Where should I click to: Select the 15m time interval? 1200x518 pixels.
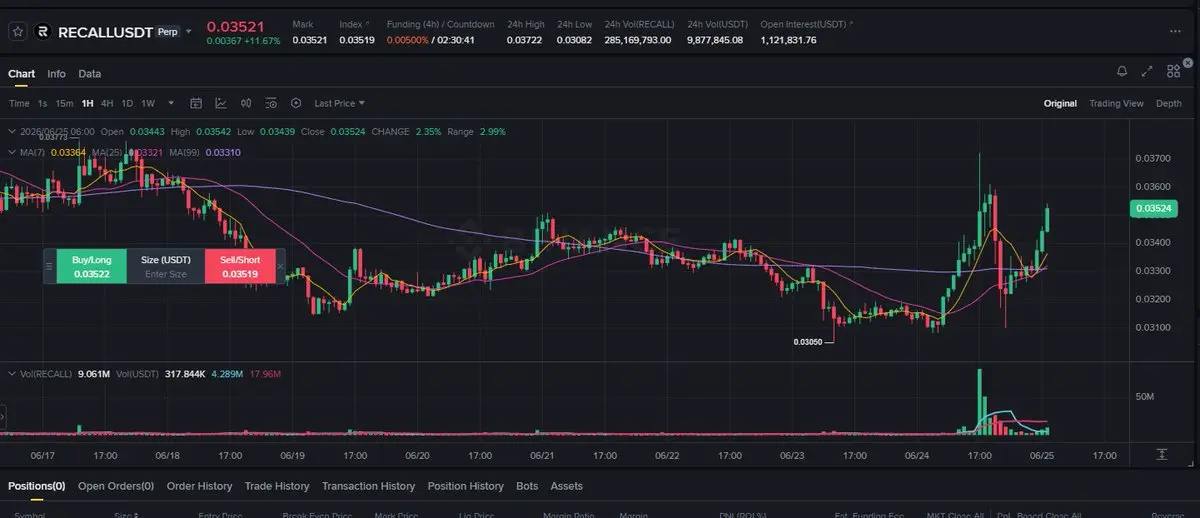[64, 103]
